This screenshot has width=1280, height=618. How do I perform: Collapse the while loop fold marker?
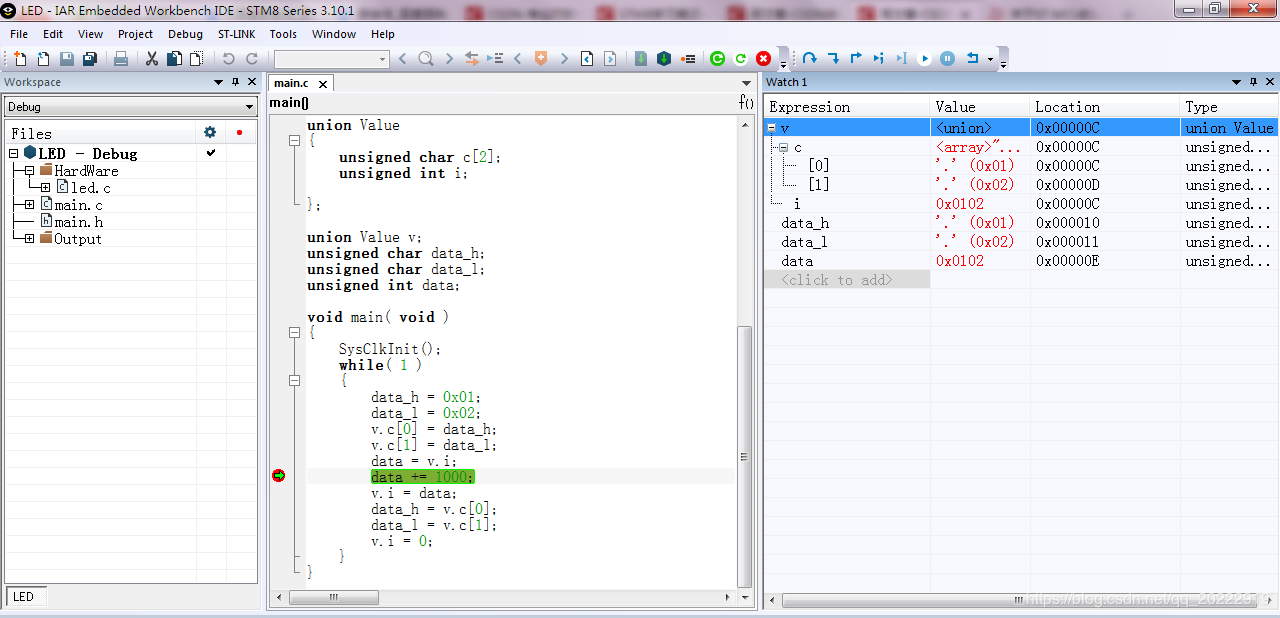click(294, 381)
